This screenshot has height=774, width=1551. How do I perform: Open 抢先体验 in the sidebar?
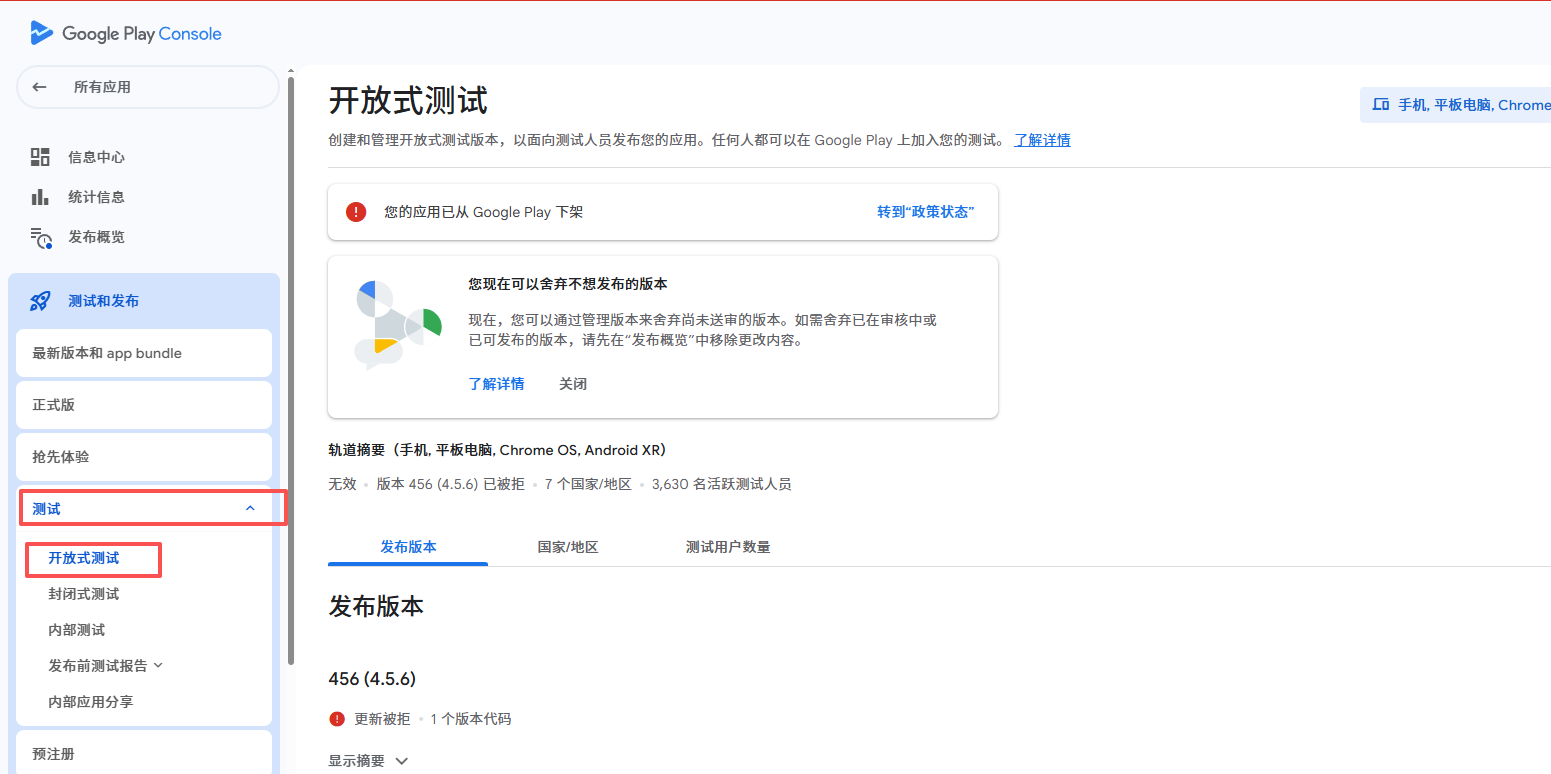pos(144,457)
